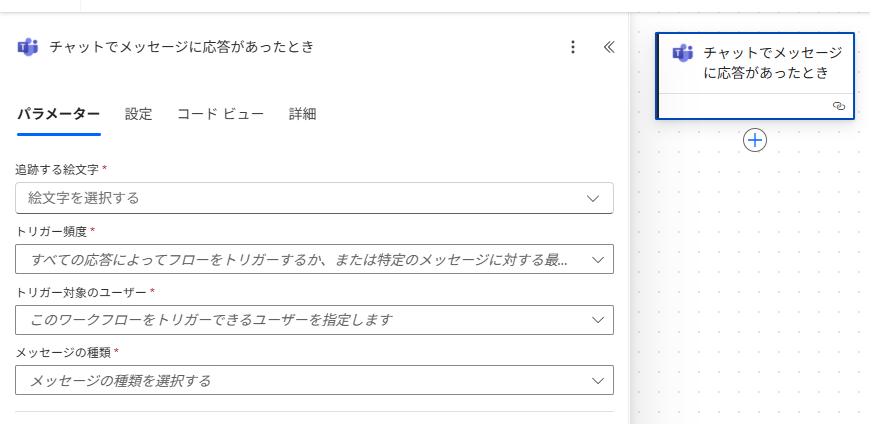Switch to the パラメーター tab

[58, 114]
